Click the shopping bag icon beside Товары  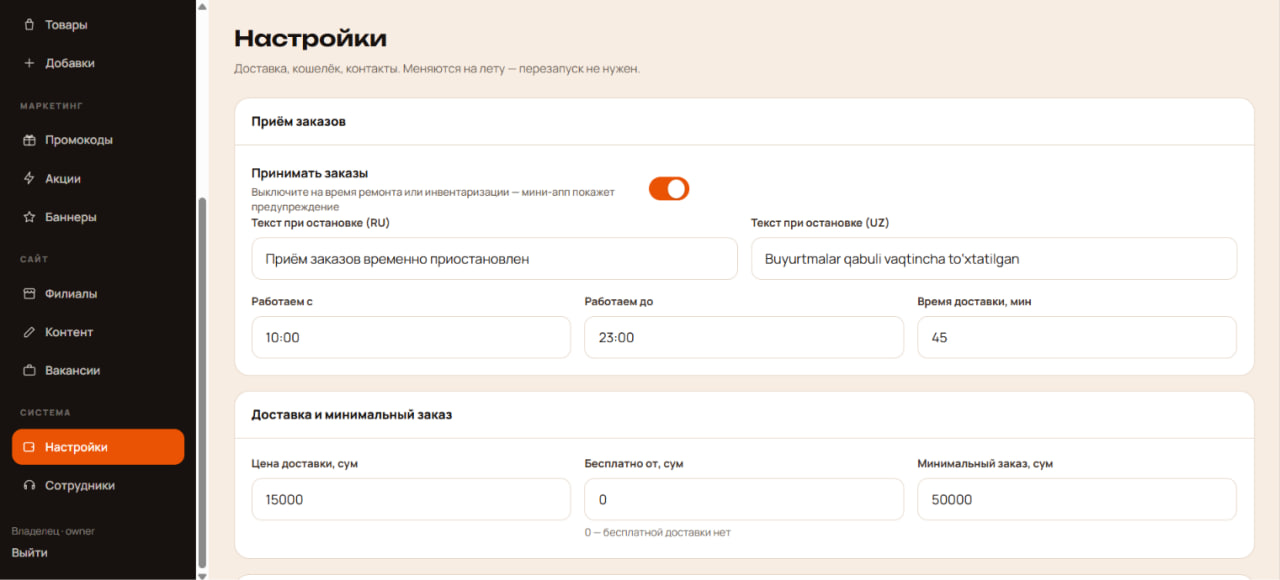point(29,24)
